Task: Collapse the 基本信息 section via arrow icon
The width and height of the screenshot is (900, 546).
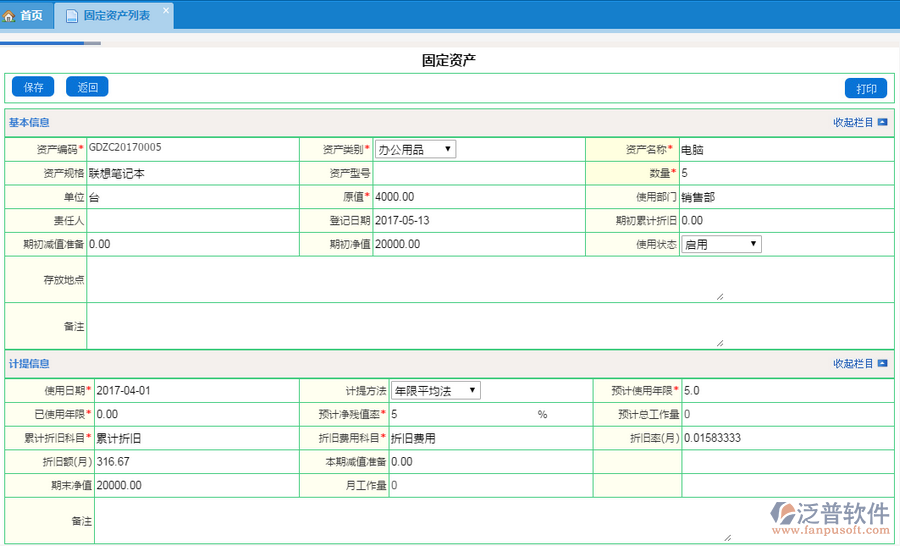Action: (x=882, y=123)
